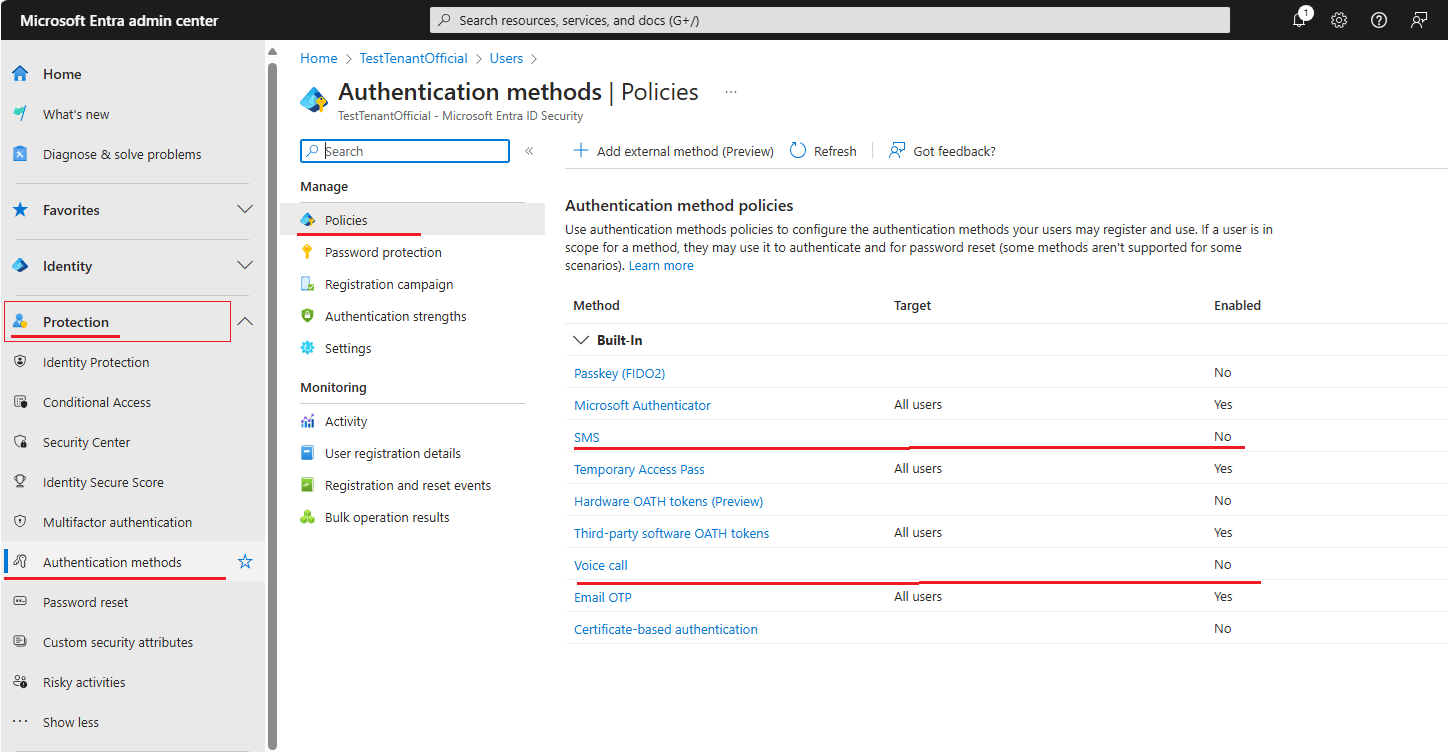
Task: Click the Password reset icon
Action: click(20, 602)
